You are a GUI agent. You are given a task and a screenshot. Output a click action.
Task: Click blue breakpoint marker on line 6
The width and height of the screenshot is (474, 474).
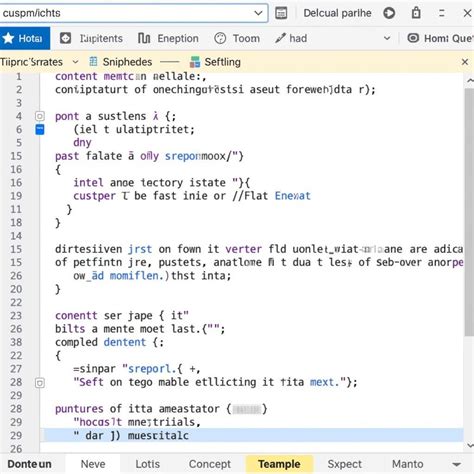point(40,129)
